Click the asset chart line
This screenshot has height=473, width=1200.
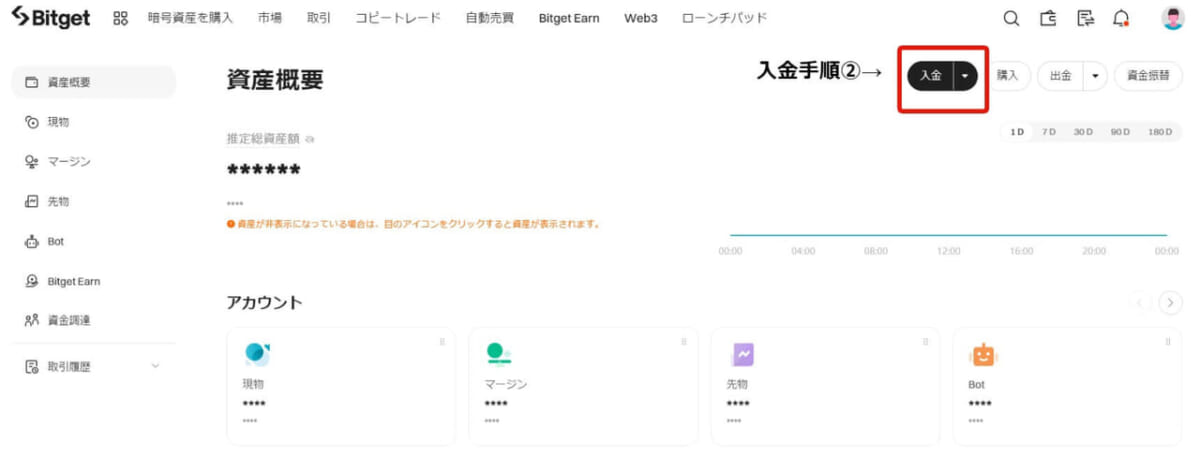[x=948, y=235]
